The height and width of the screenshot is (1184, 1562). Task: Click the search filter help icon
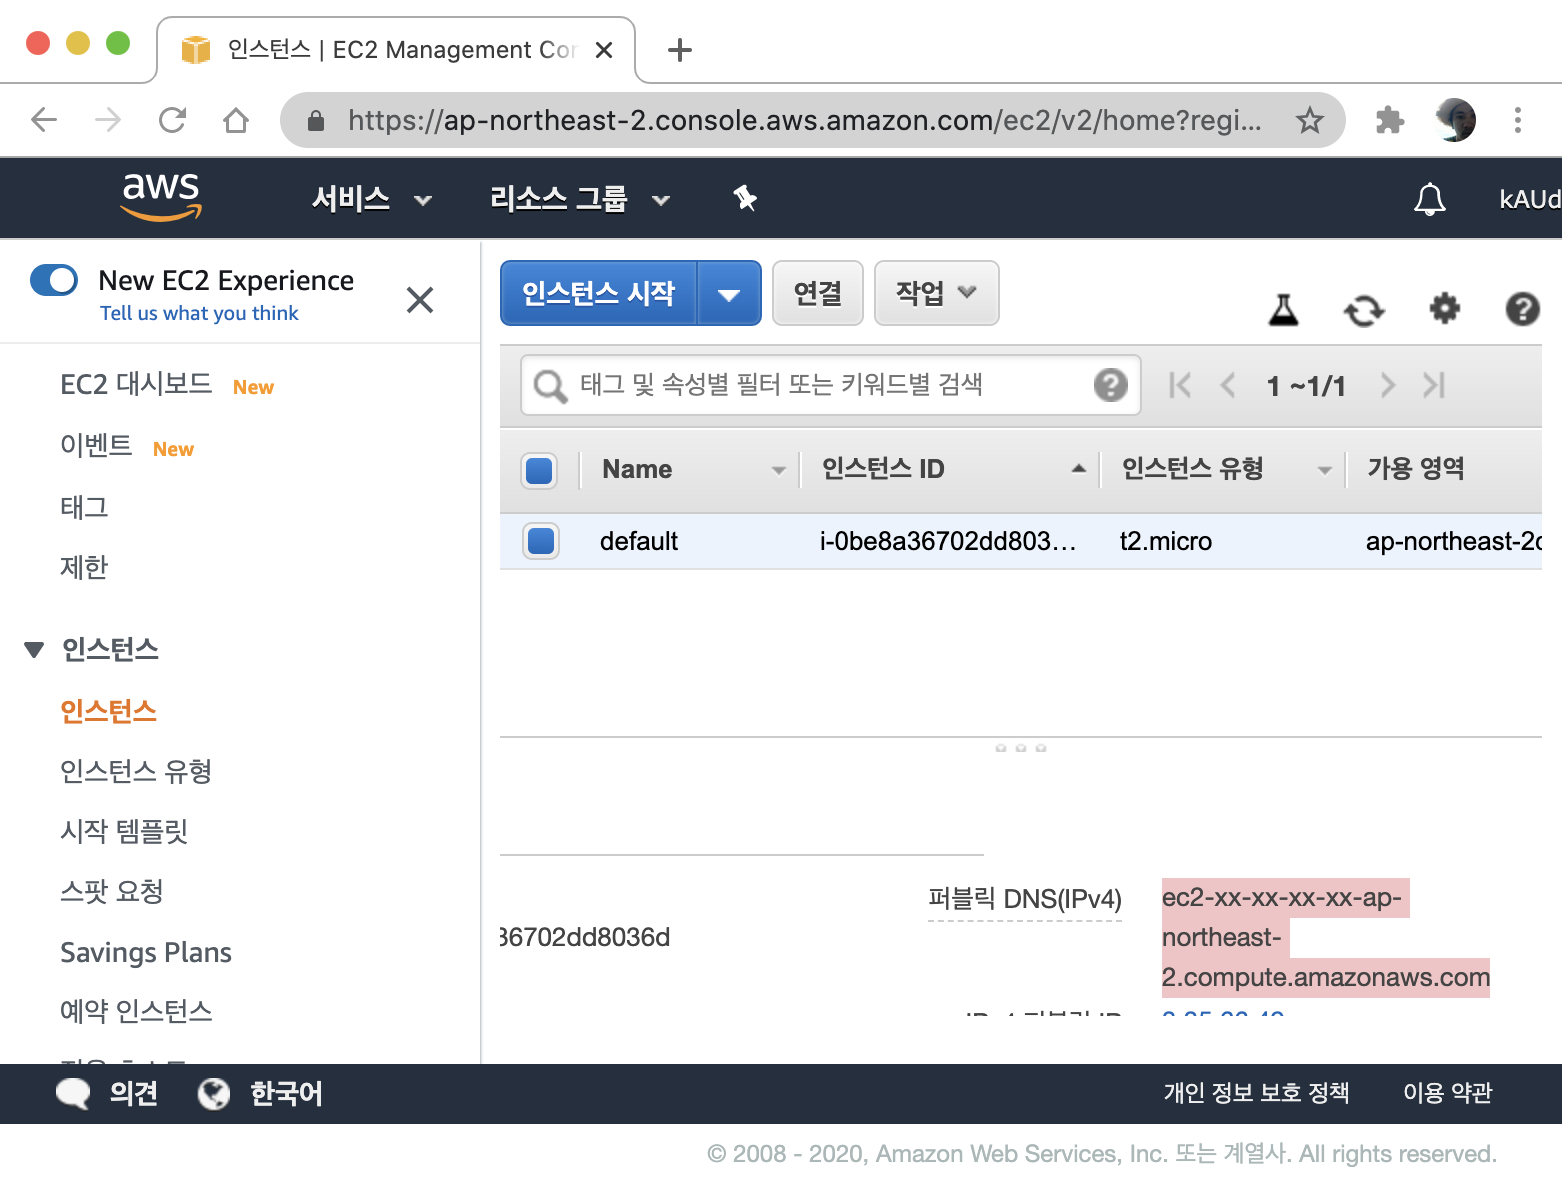1110,384
